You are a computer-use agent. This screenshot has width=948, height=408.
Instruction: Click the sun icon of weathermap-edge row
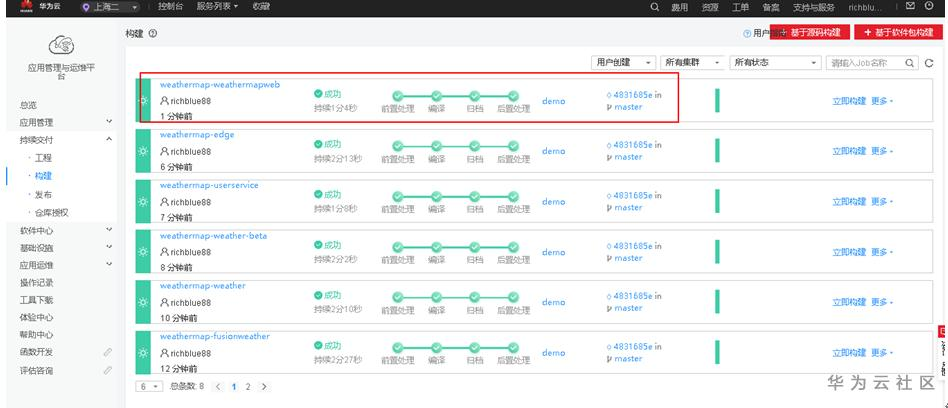(143, 151)
